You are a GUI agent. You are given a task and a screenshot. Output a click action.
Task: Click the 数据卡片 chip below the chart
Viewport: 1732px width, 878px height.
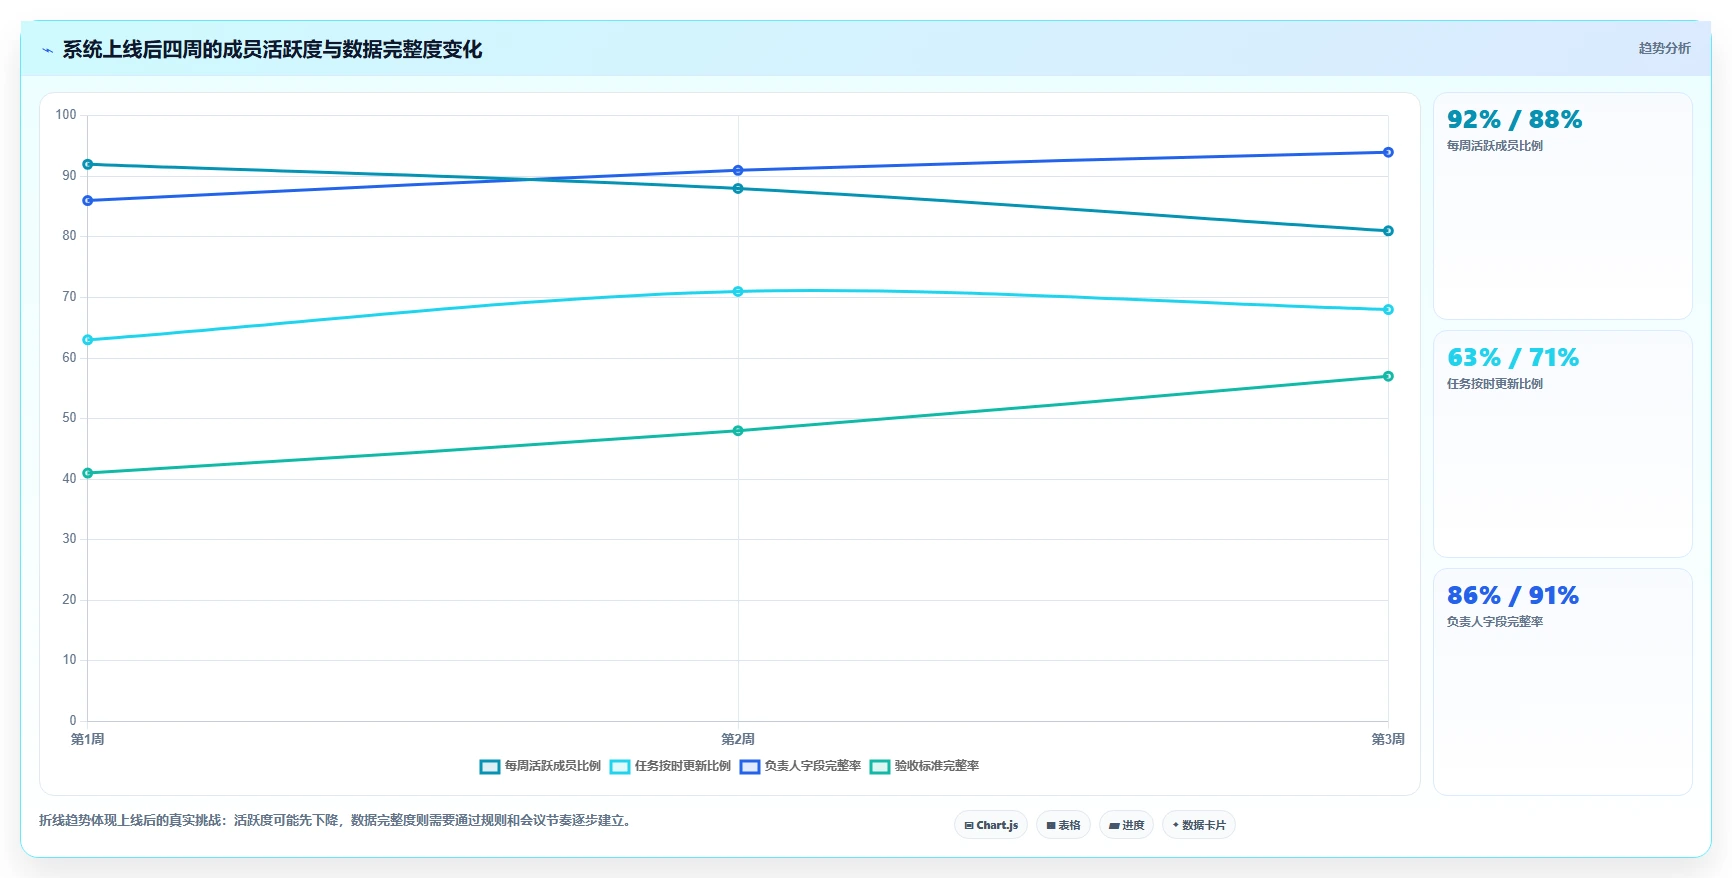[1199, 825]
